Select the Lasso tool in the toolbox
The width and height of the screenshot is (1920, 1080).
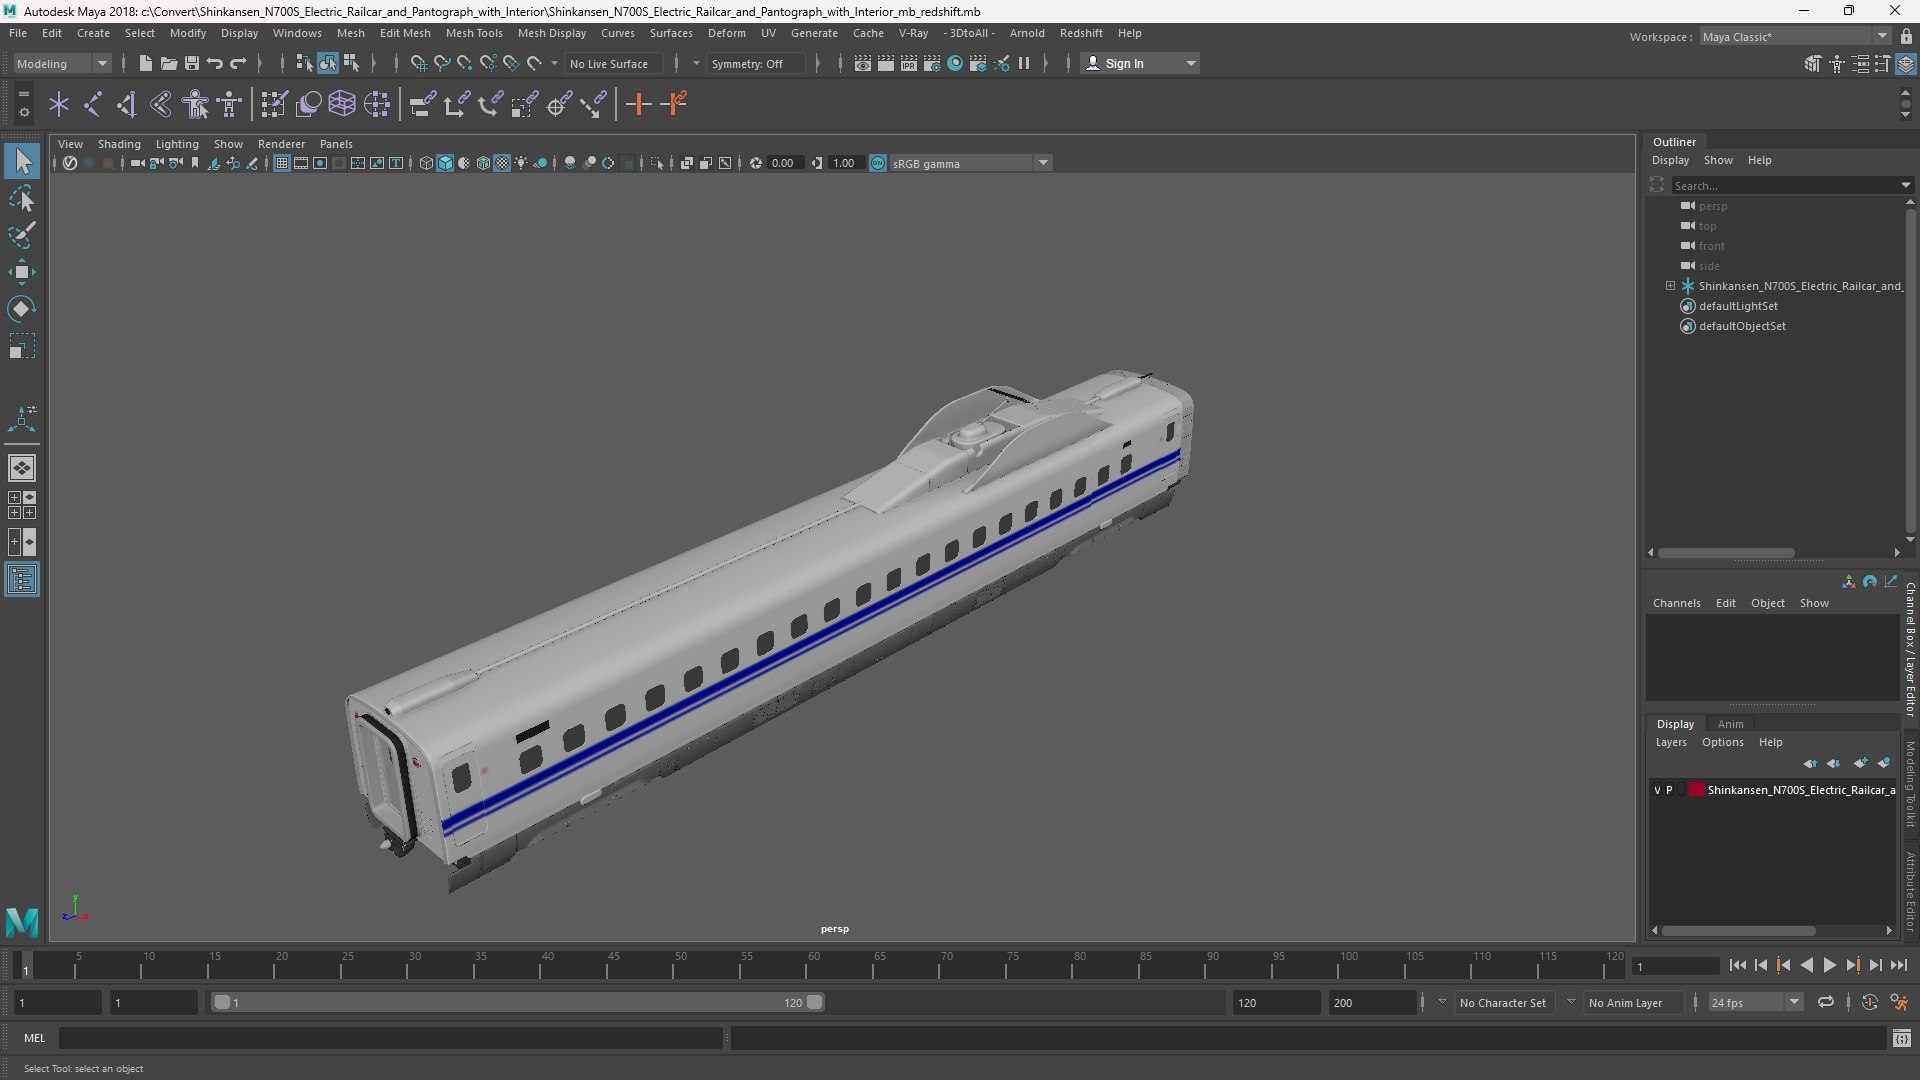coord(22,198)
